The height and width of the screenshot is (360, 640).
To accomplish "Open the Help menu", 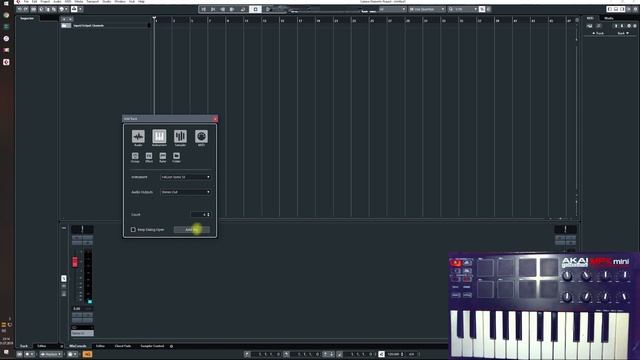I will coord(141,2).
